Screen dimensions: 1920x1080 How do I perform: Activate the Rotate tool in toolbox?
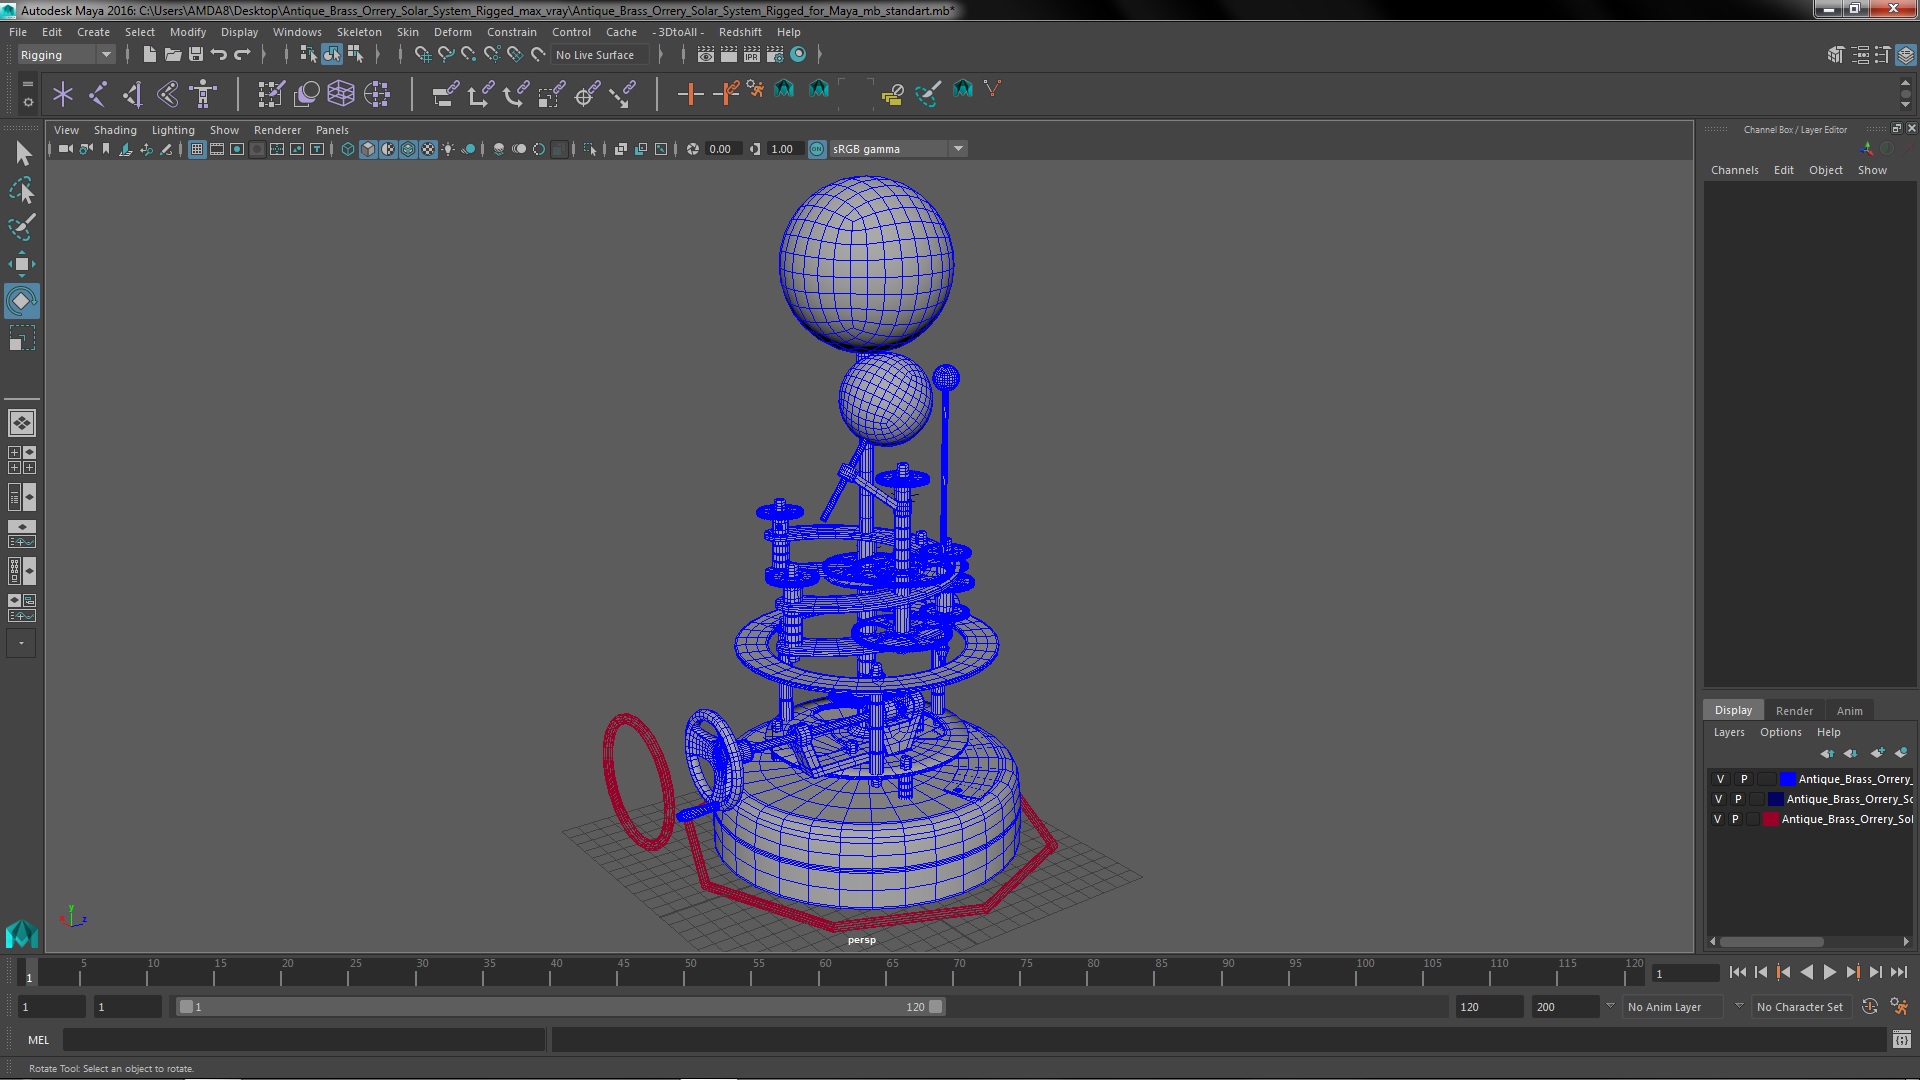click(x=22, y=301)
